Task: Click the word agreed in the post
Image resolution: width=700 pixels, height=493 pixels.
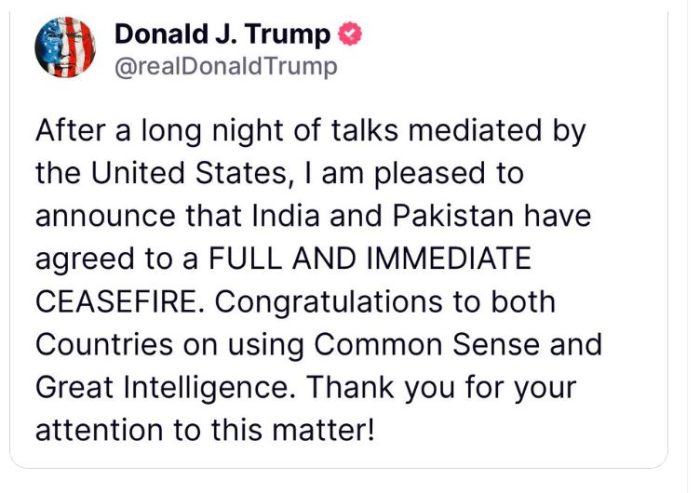Action: click(x=85, y=260)
